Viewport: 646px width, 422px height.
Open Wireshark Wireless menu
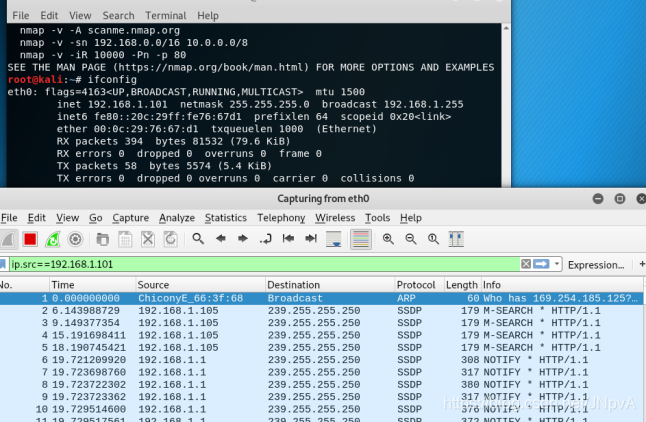pos(335,218)
